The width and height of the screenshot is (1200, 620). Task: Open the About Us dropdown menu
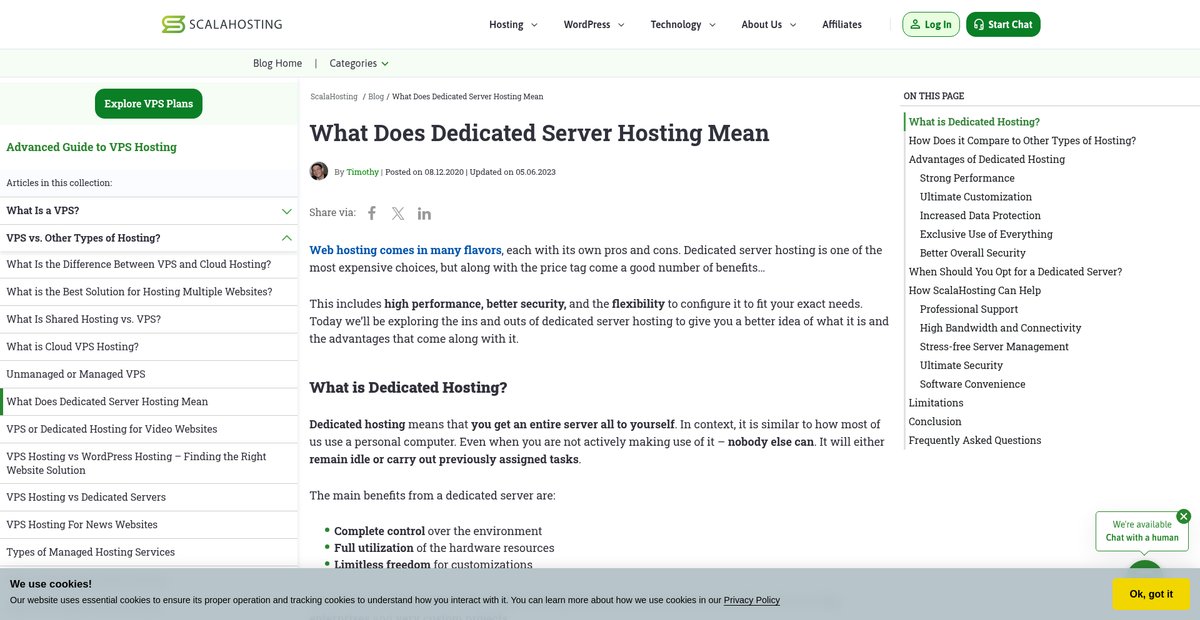click(769, 25)
